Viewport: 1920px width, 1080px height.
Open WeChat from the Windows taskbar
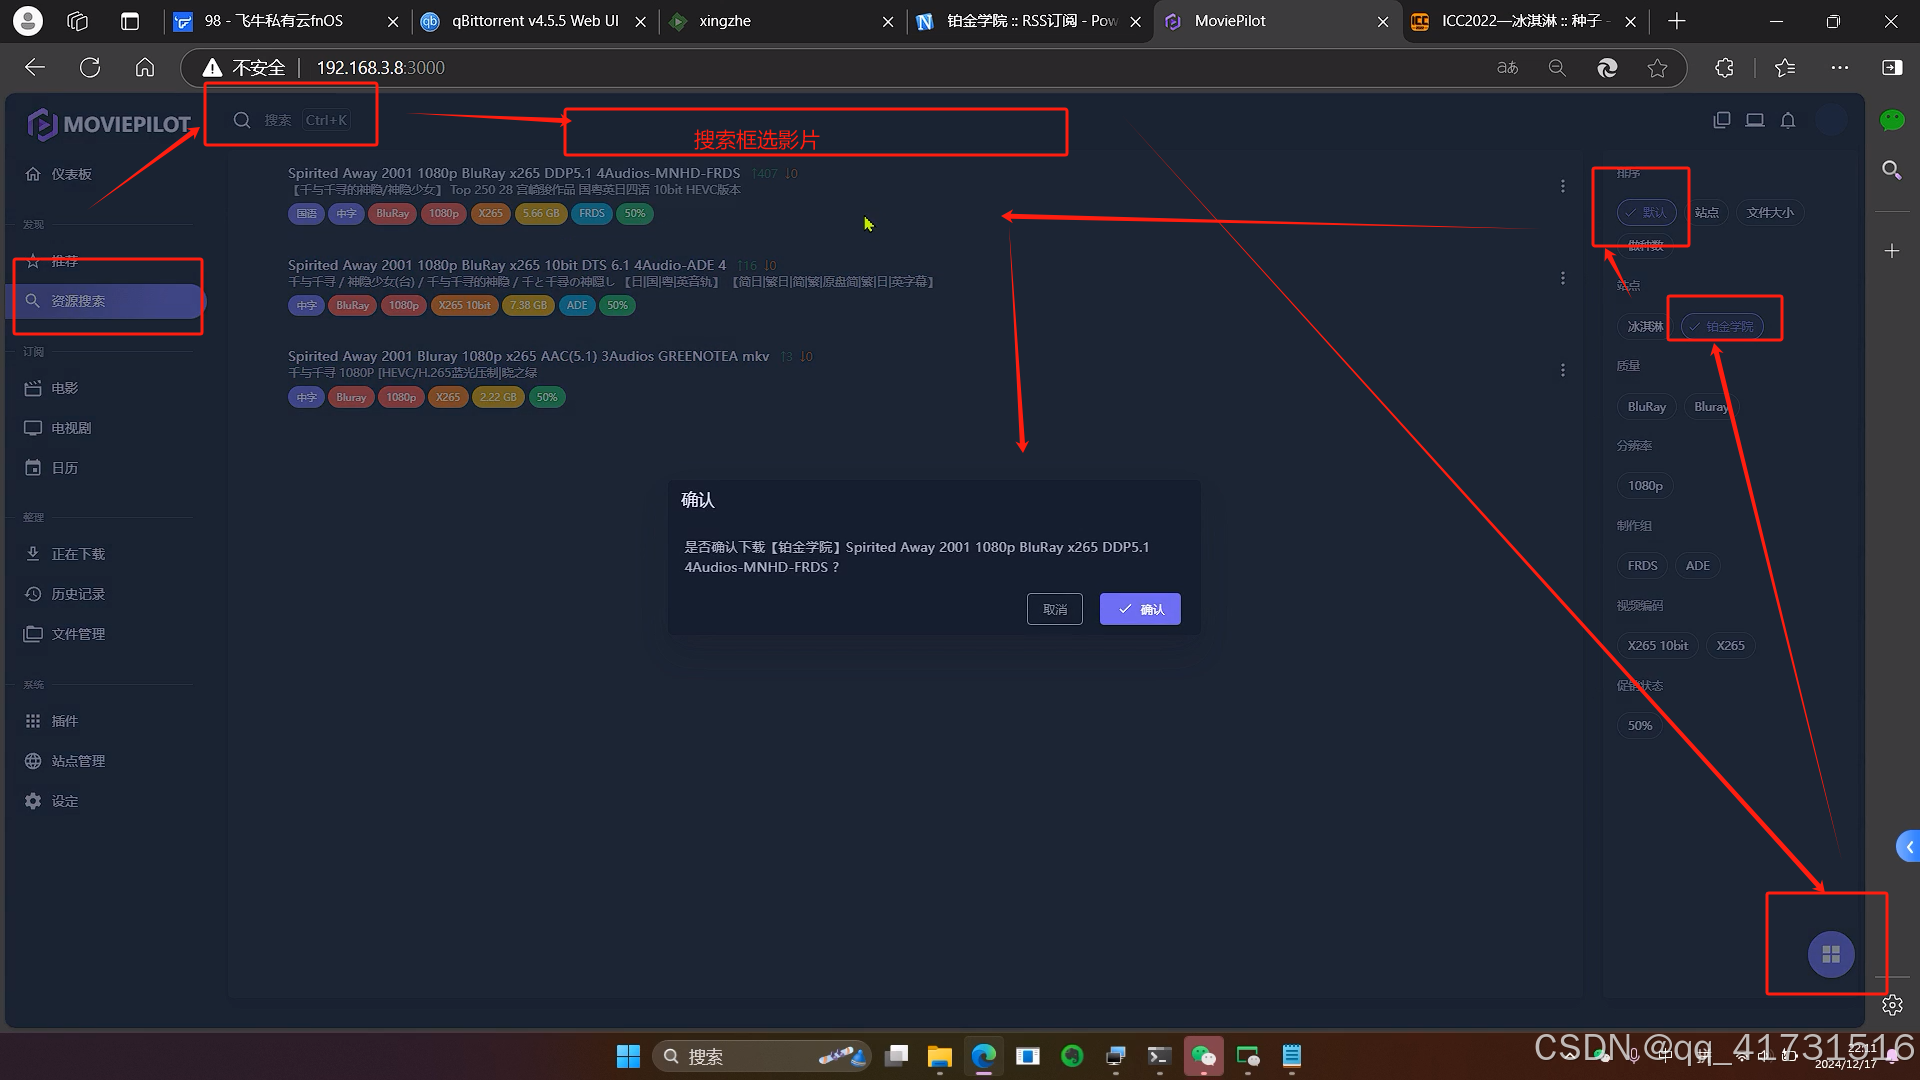pos(1203,1056)
